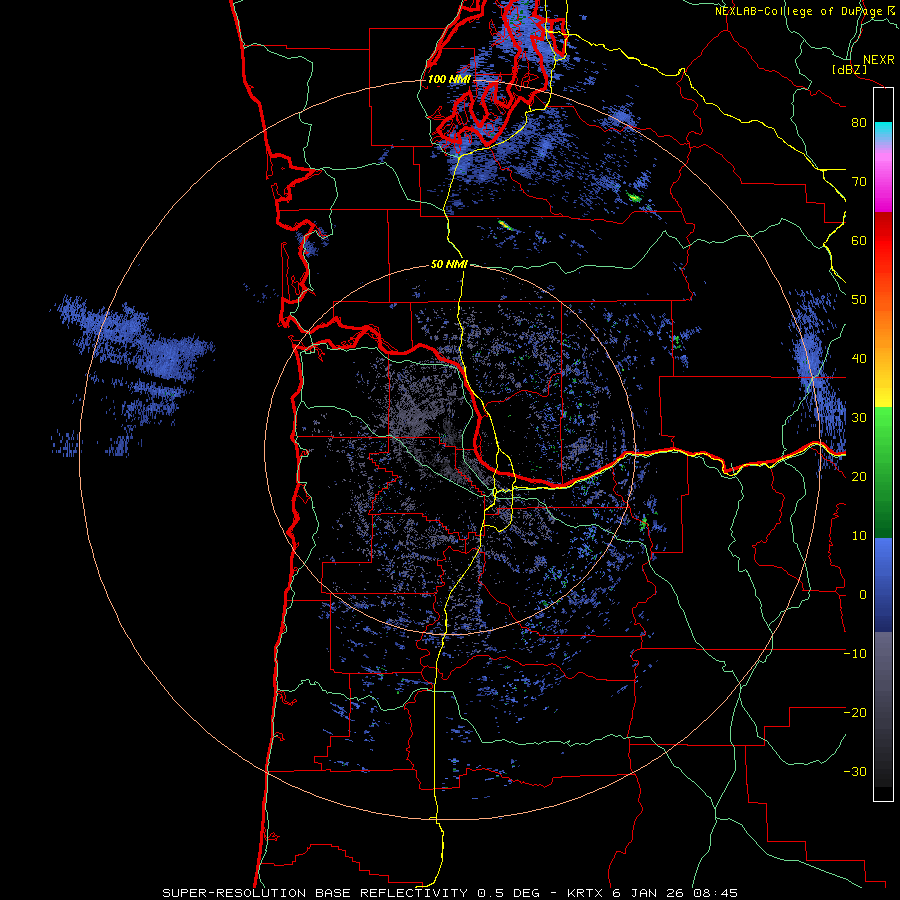Viewport: 900px width, 900px height.
Task: Click the -20 value on the dBZ scale
Action: 855,712
